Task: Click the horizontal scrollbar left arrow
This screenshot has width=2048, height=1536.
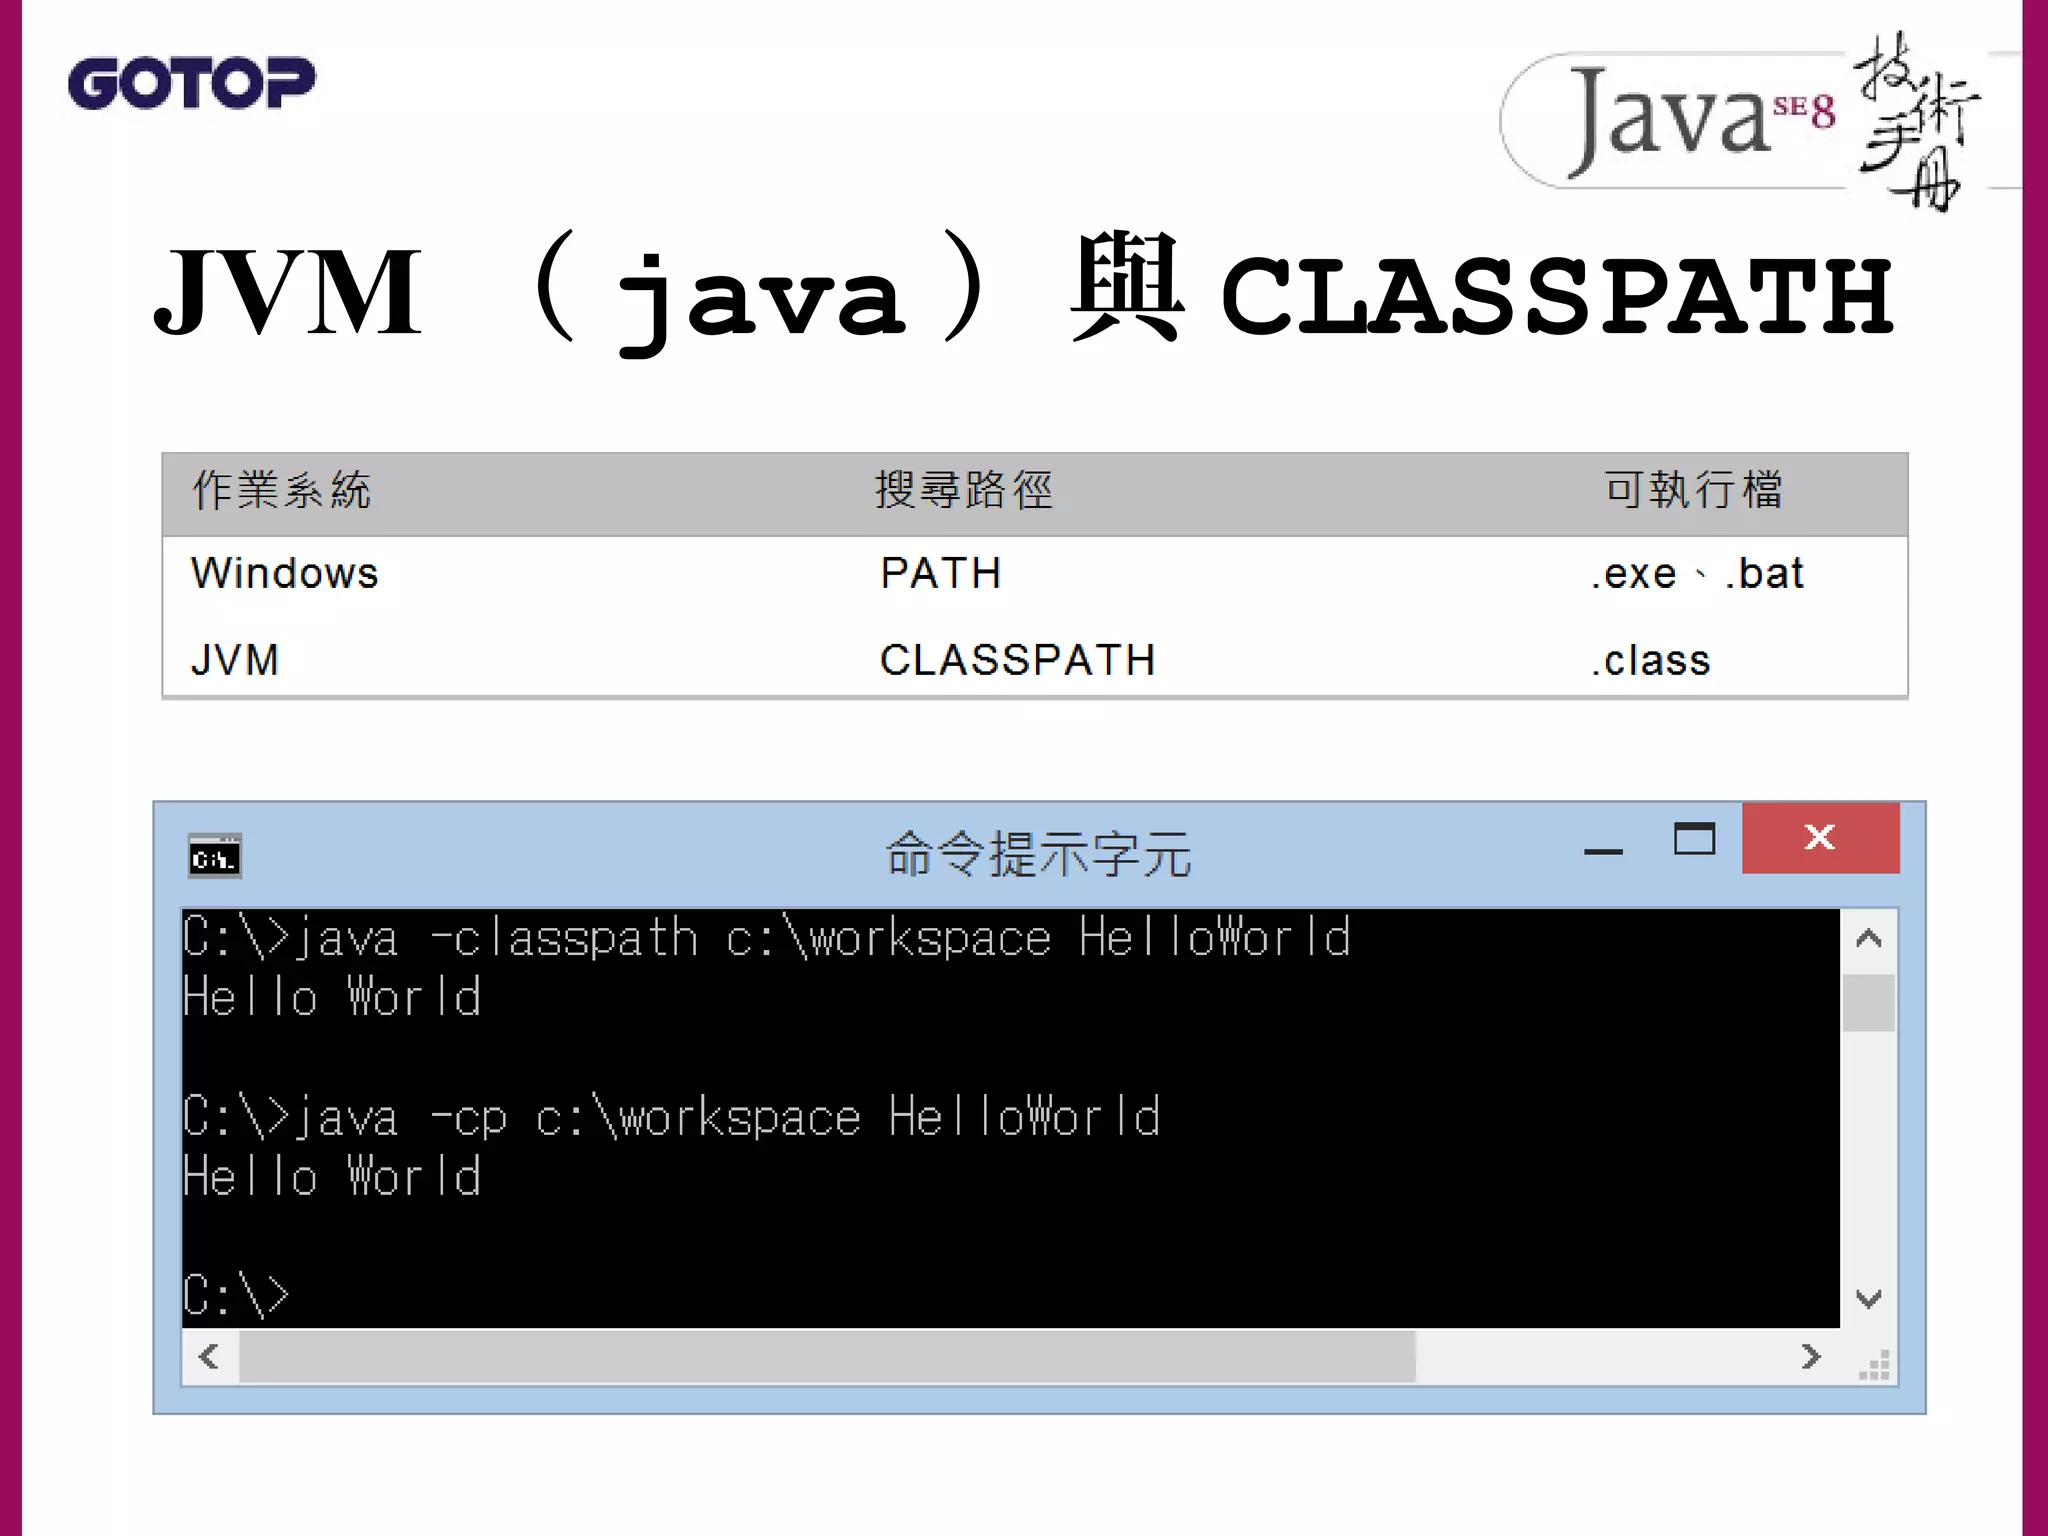Action: 209,1357
